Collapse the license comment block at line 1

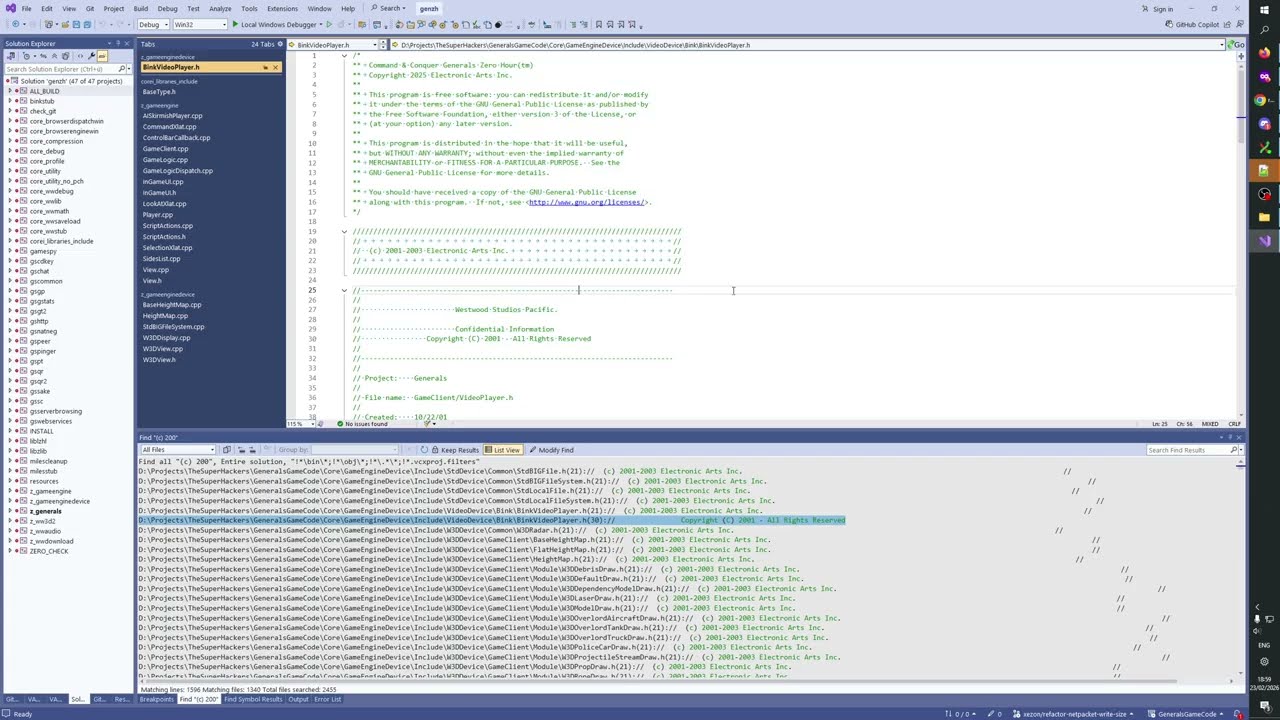pos(344,55)
